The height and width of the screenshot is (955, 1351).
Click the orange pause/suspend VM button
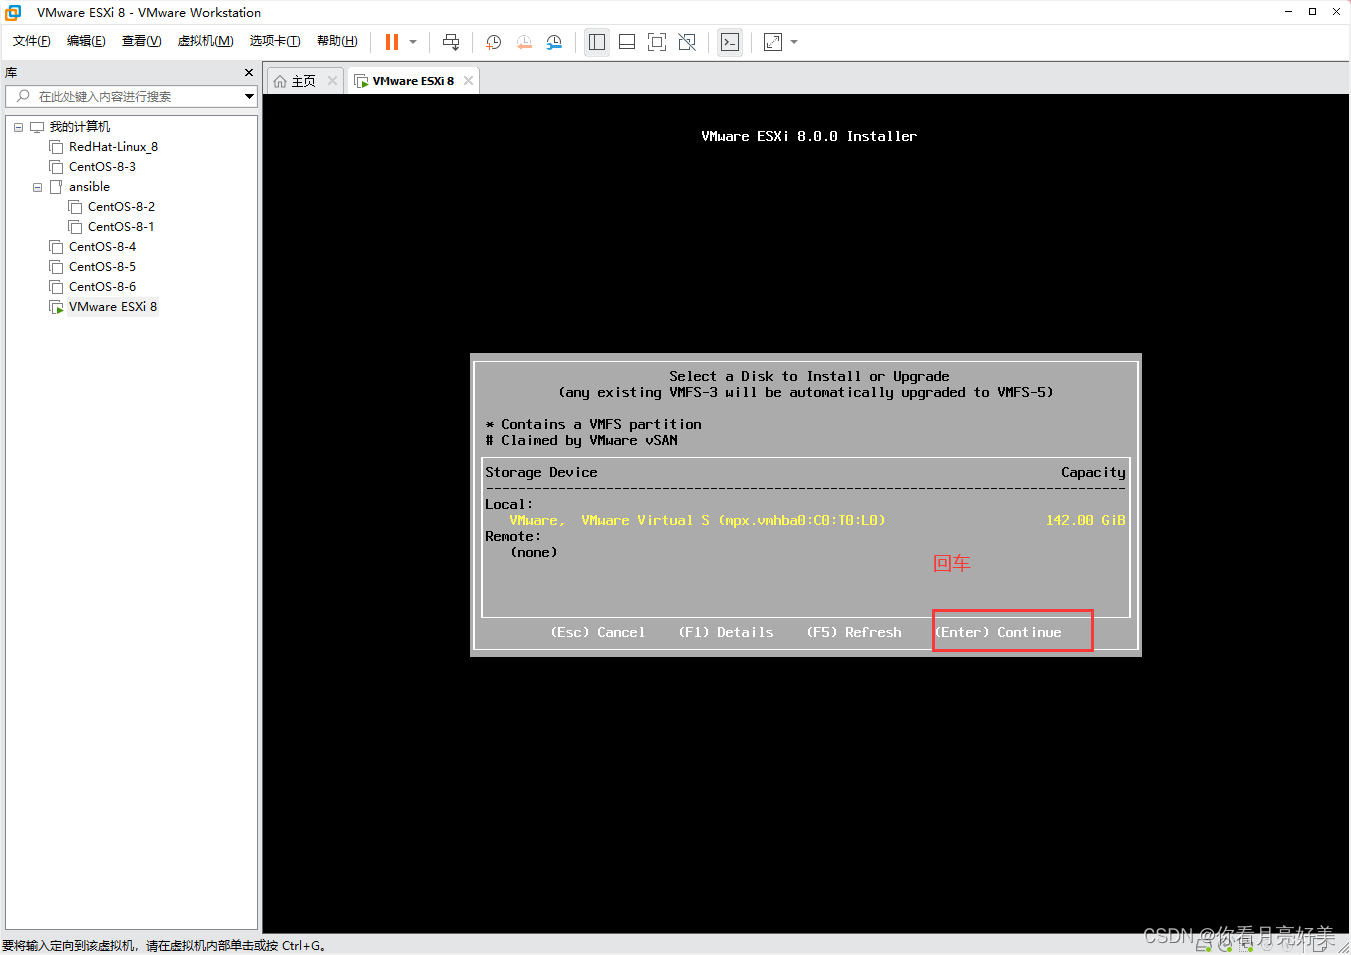[392, 42]
